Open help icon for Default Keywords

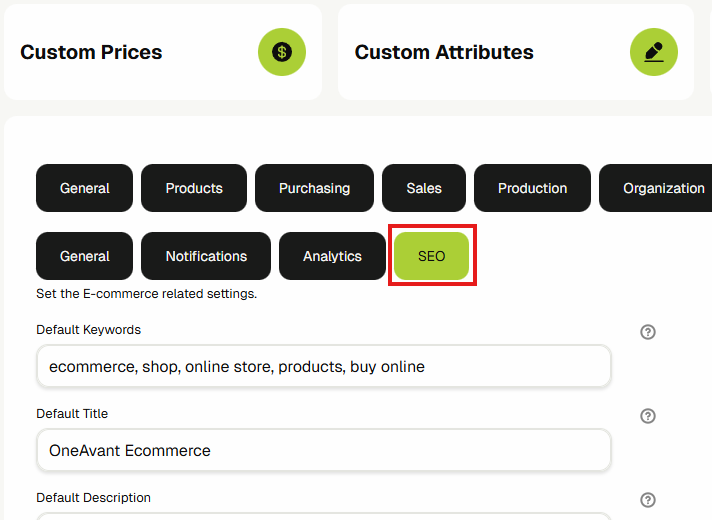tap(648, 332)
